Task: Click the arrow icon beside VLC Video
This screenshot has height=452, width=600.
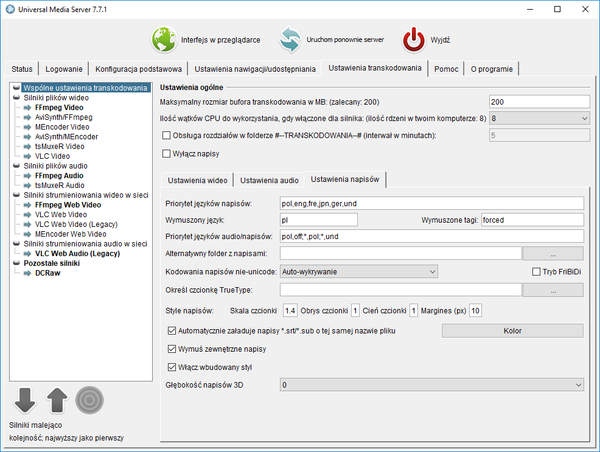Action: pos(27,156)
